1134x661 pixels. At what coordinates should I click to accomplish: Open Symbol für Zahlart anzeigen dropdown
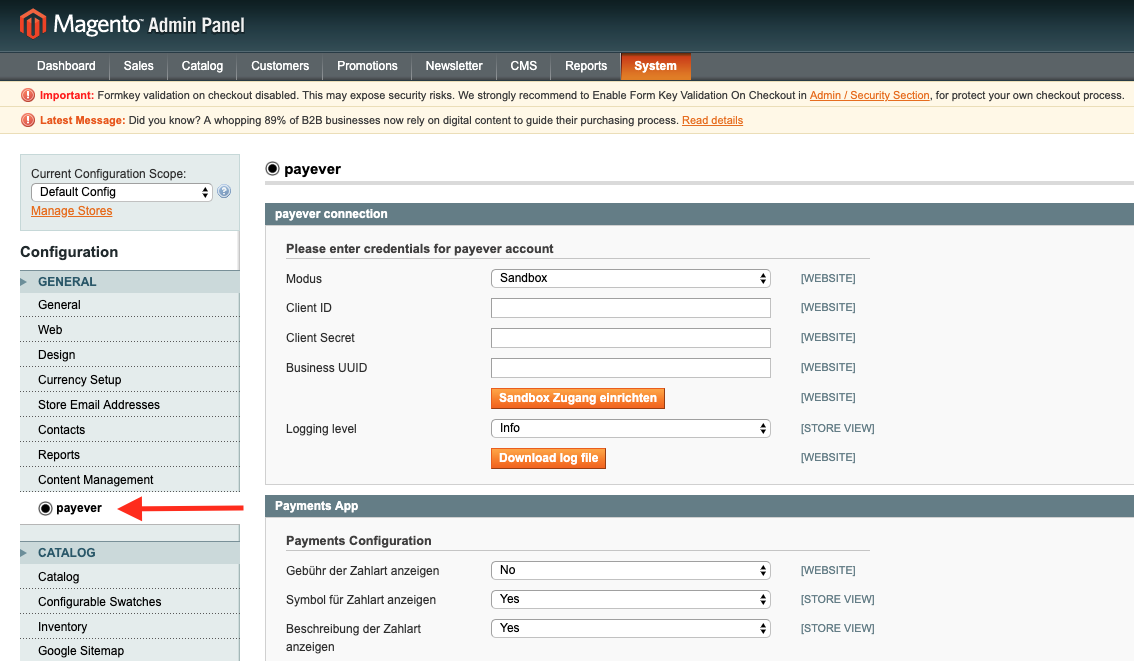point(631,600)
